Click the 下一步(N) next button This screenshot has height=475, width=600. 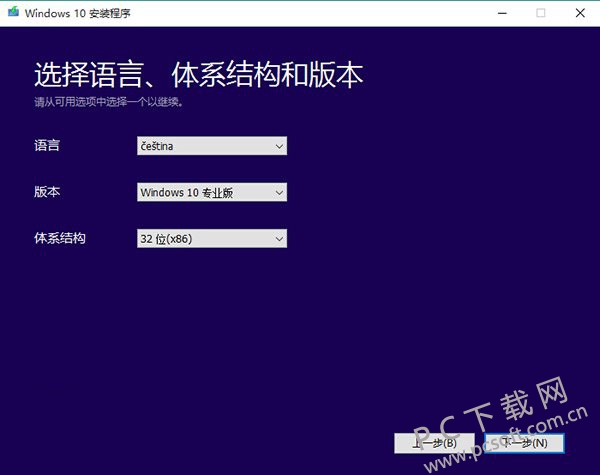click(x=524, y=443)
